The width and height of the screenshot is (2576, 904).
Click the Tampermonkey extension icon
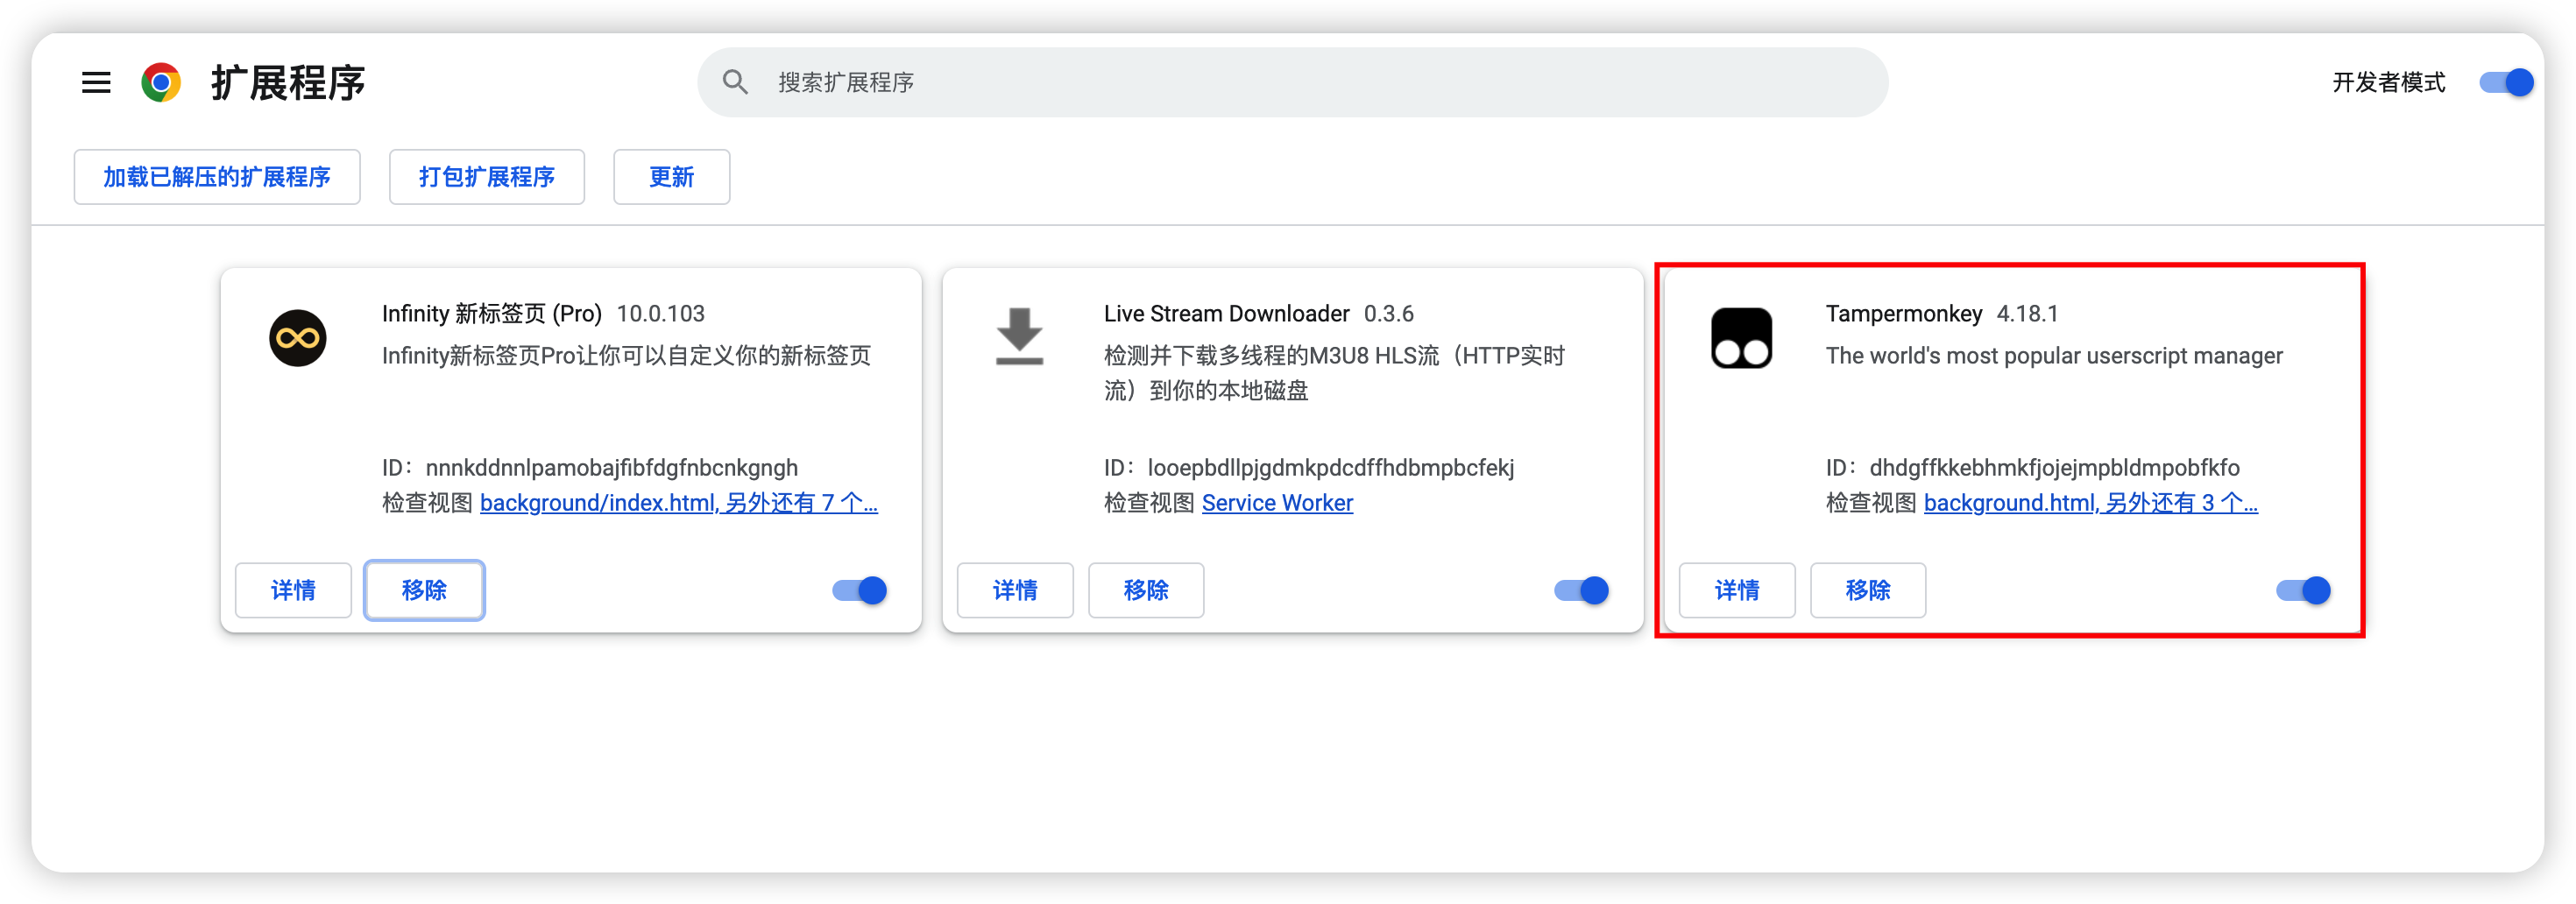(x=1741, y=338)
